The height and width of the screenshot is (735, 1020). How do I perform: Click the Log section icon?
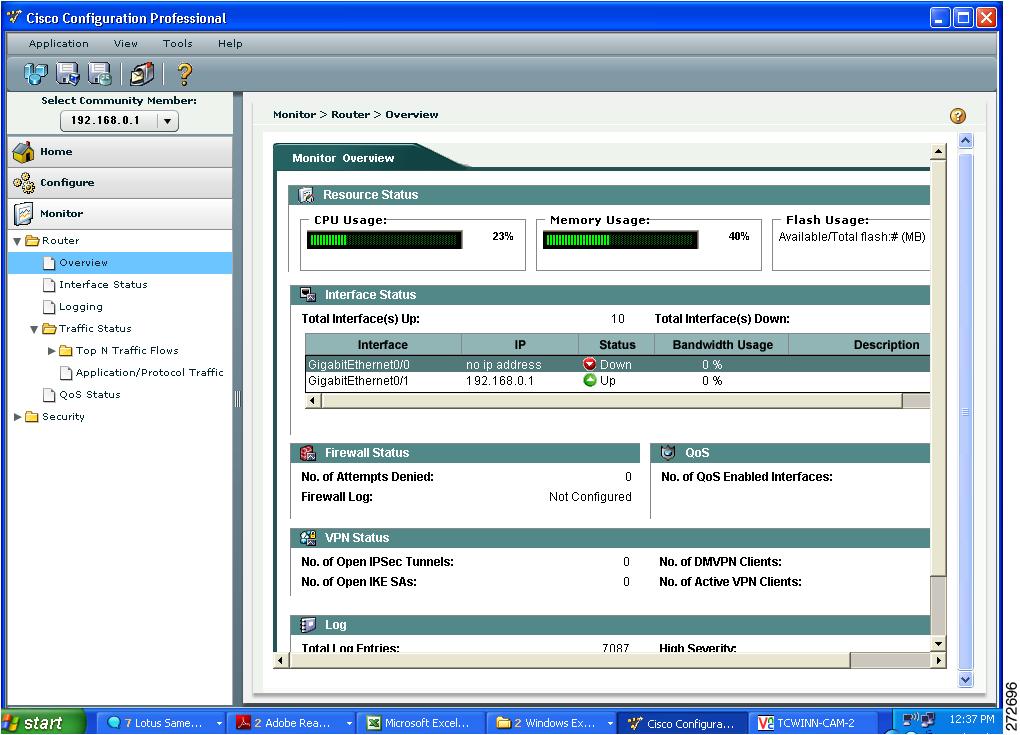[x=308, y=625]
